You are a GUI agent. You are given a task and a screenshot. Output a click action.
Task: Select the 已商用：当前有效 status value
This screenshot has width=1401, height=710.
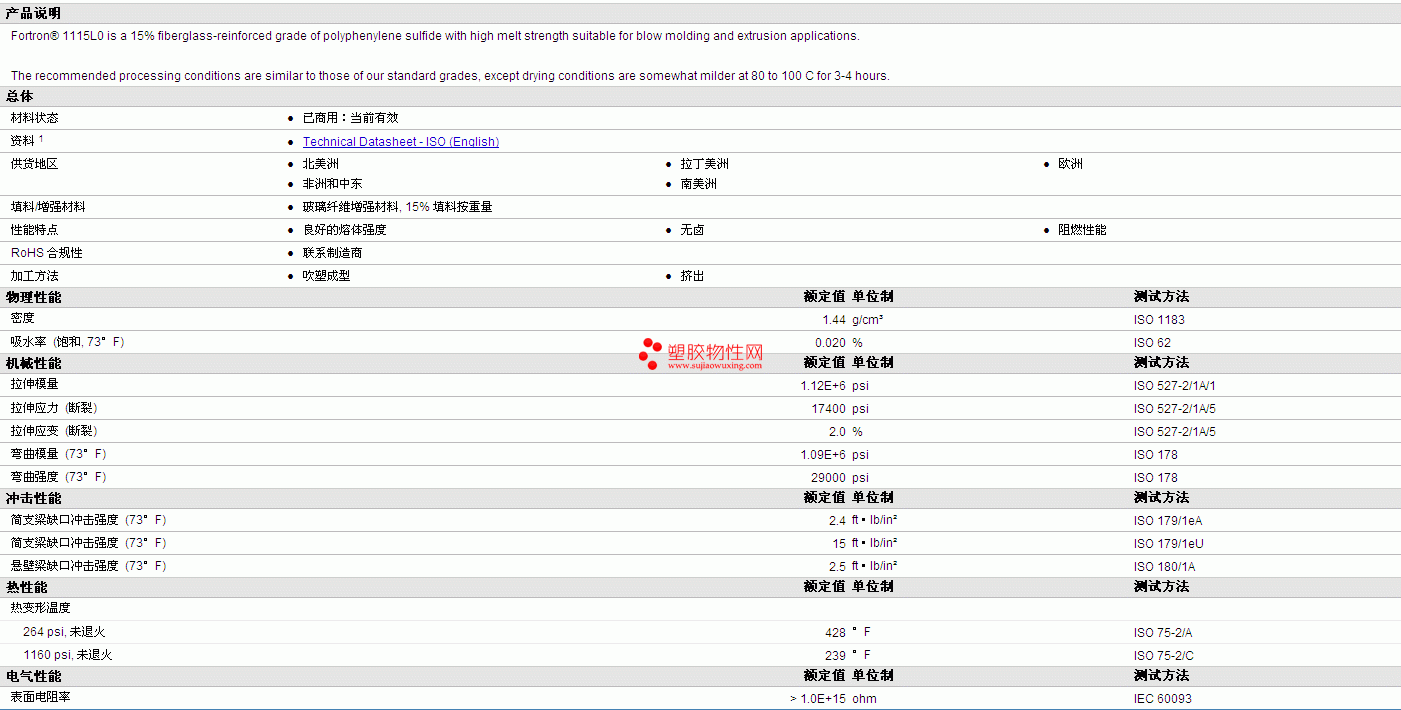coord(350,118)
